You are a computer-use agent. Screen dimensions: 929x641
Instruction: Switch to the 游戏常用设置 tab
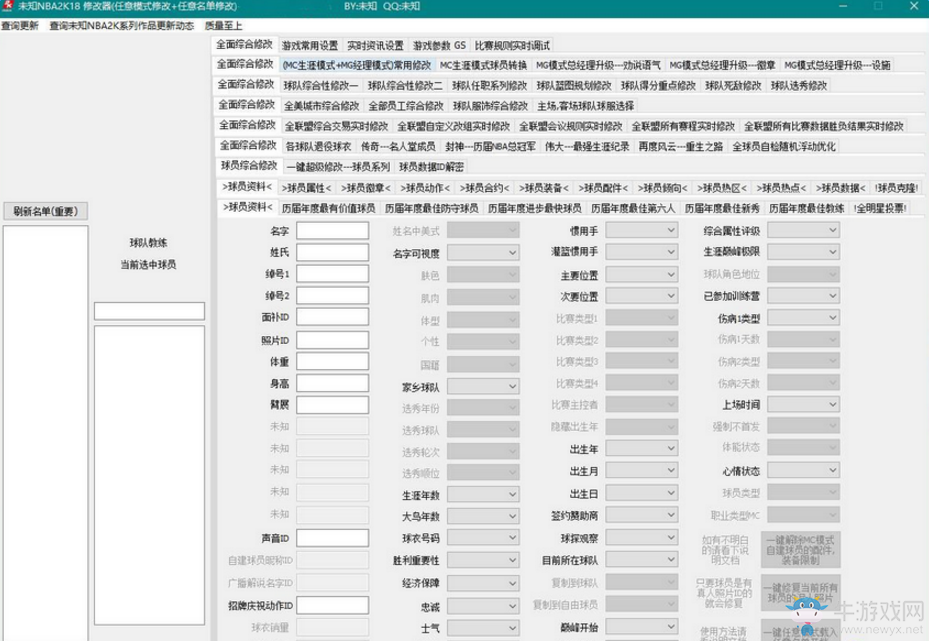(310, 46)
